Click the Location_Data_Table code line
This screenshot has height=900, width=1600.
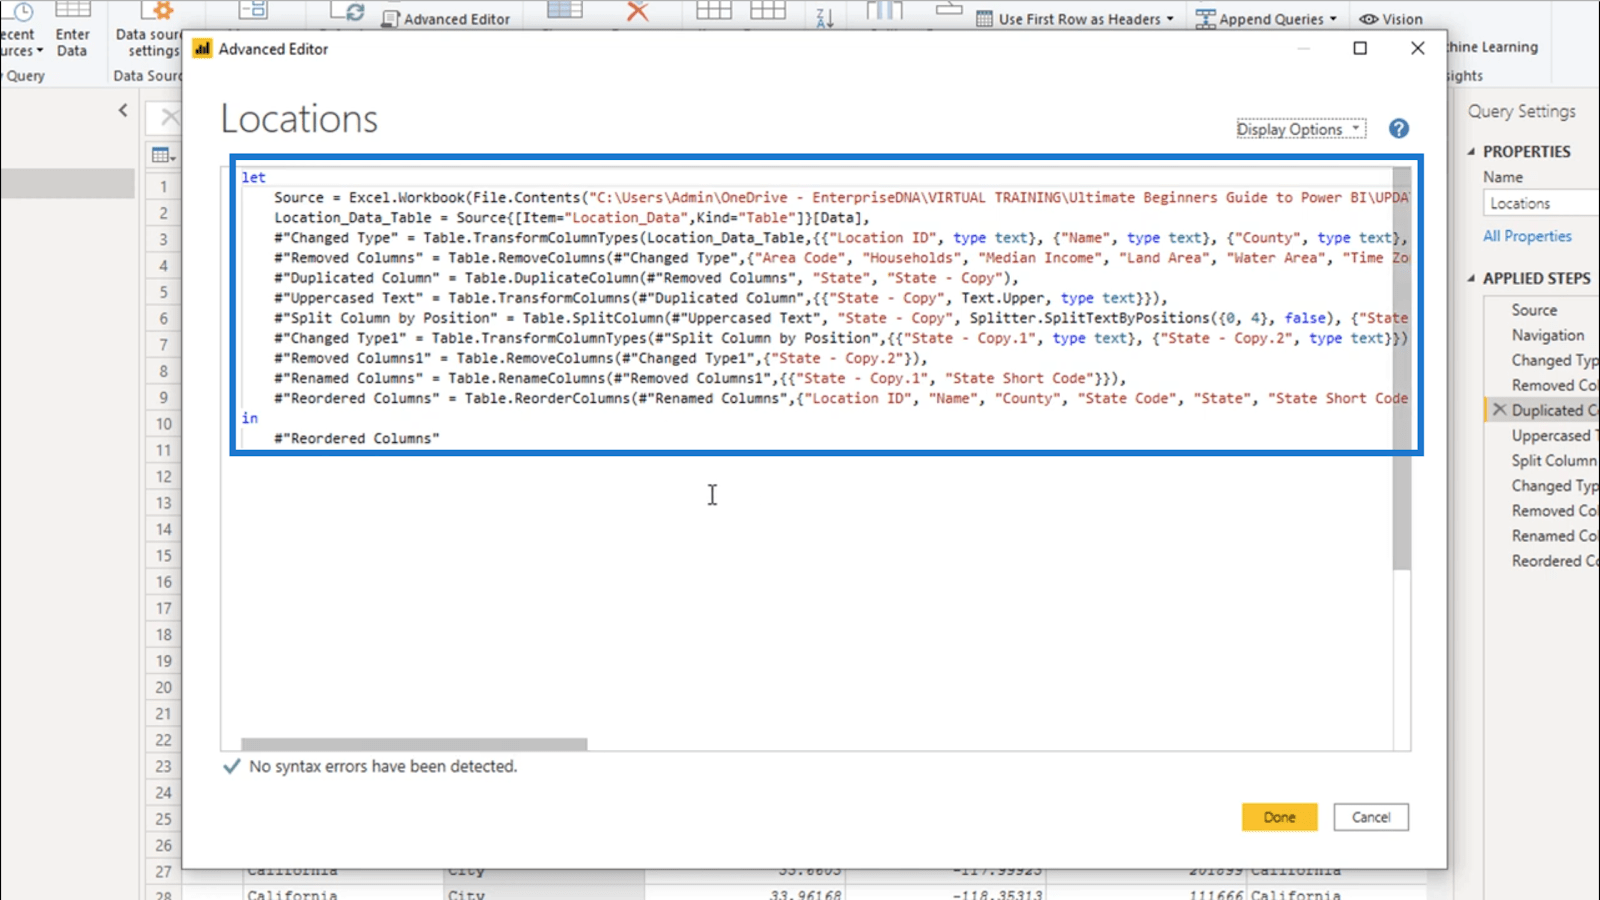point(572,218)
